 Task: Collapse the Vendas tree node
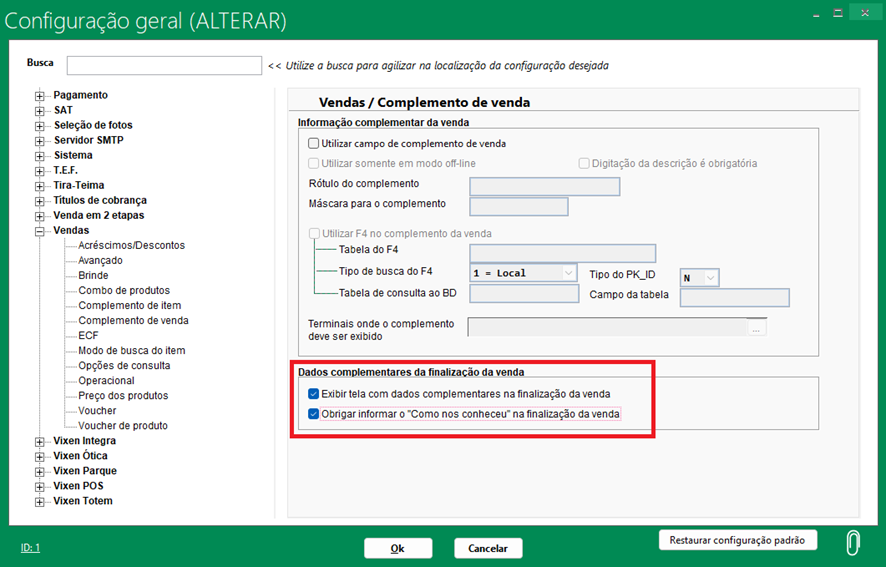coord(41,231)
